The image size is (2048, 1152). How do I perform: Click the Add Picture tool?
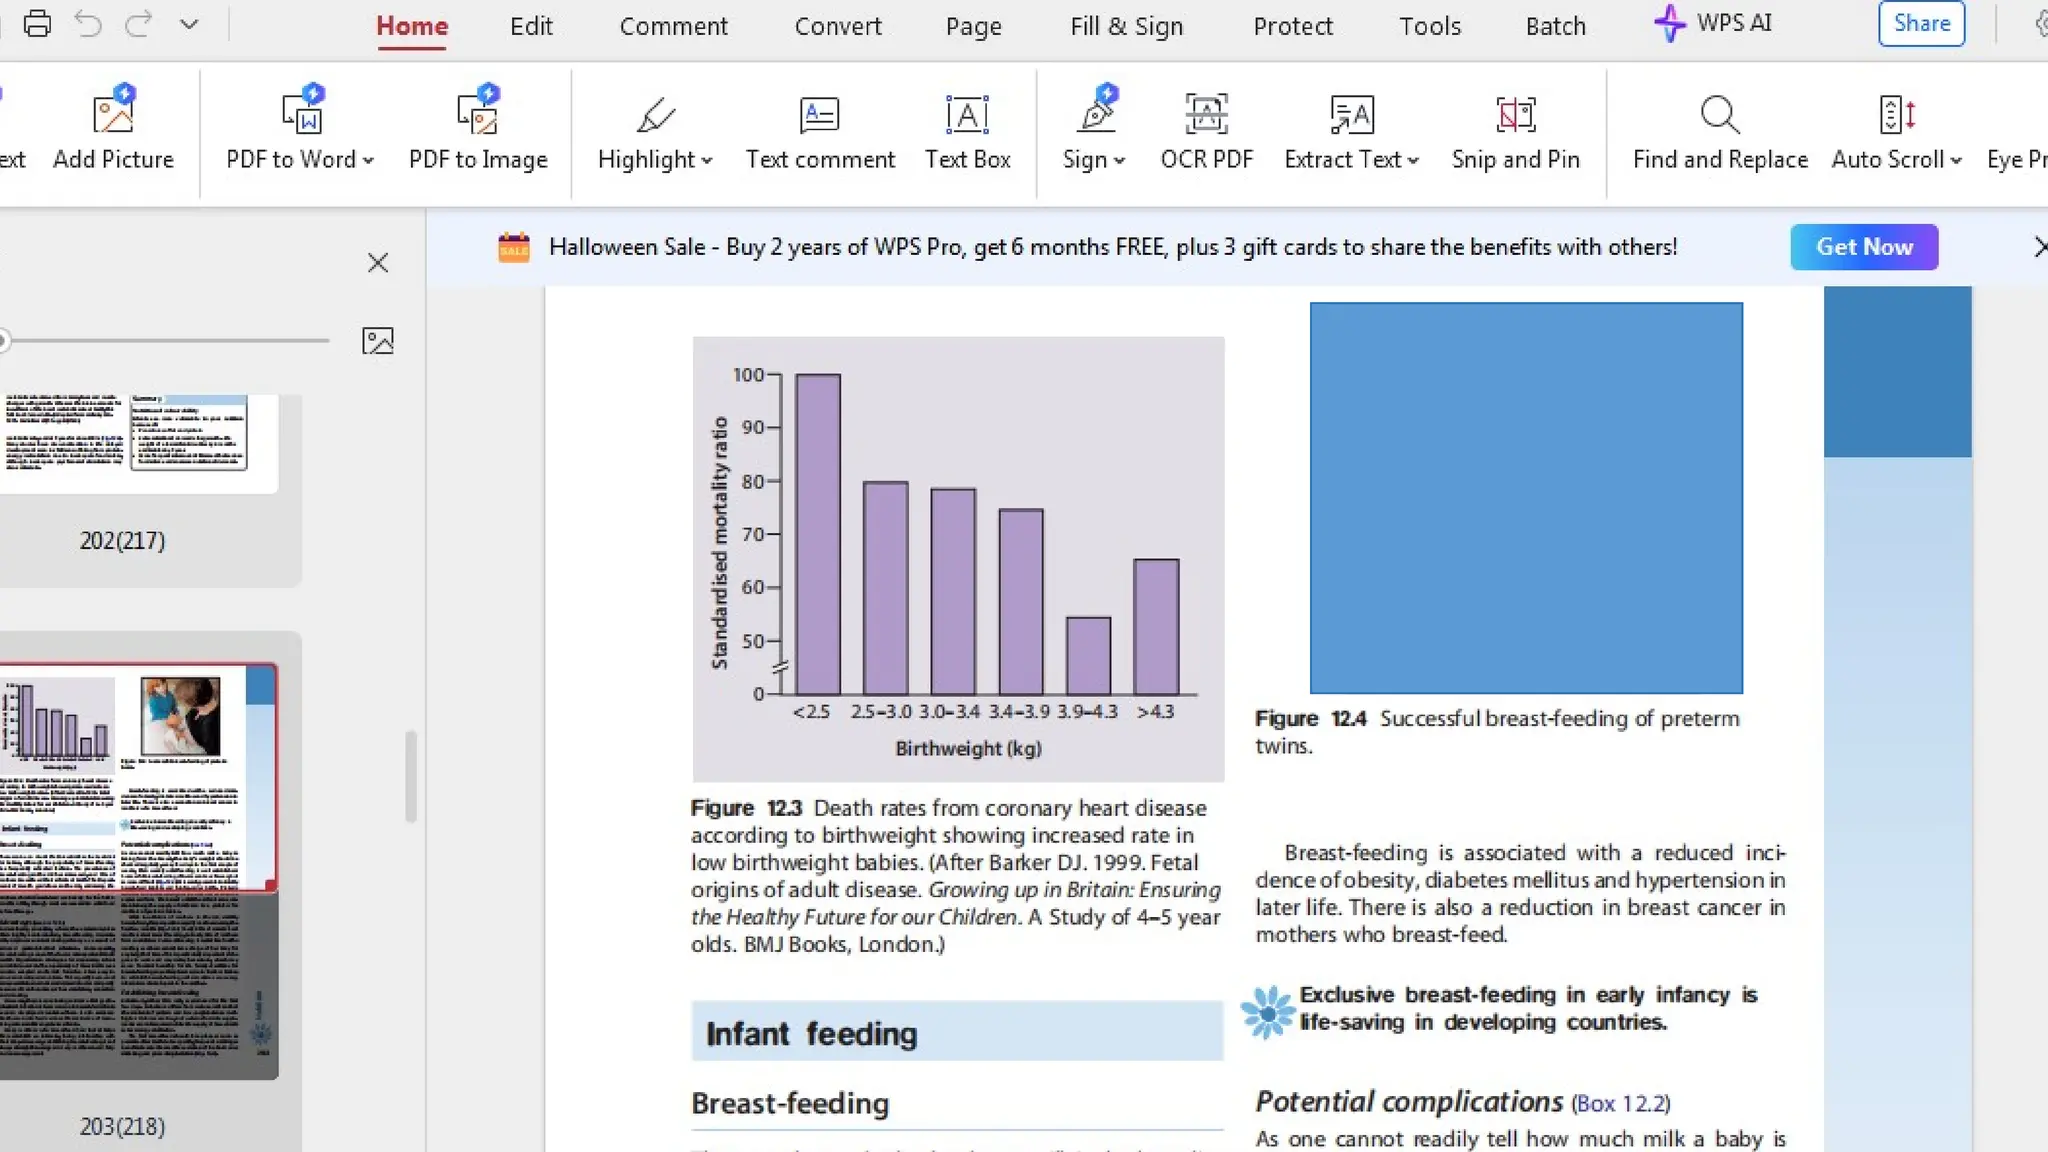point(113,128)
